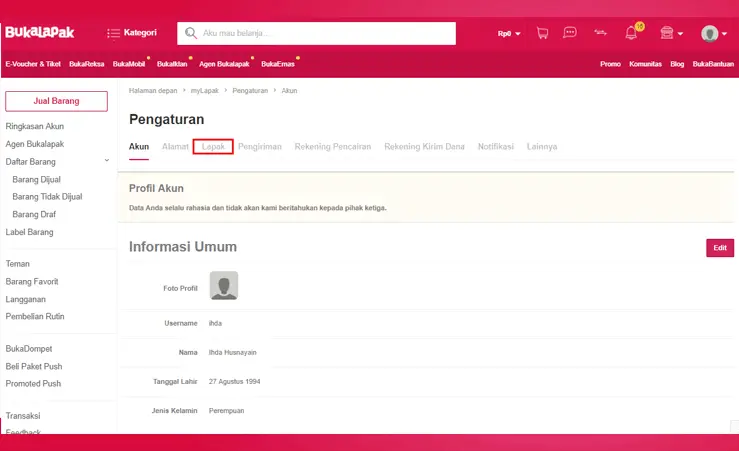The image size is (739, 451).
Task: Open BukaDompet in sidebar
Action: 29,349
